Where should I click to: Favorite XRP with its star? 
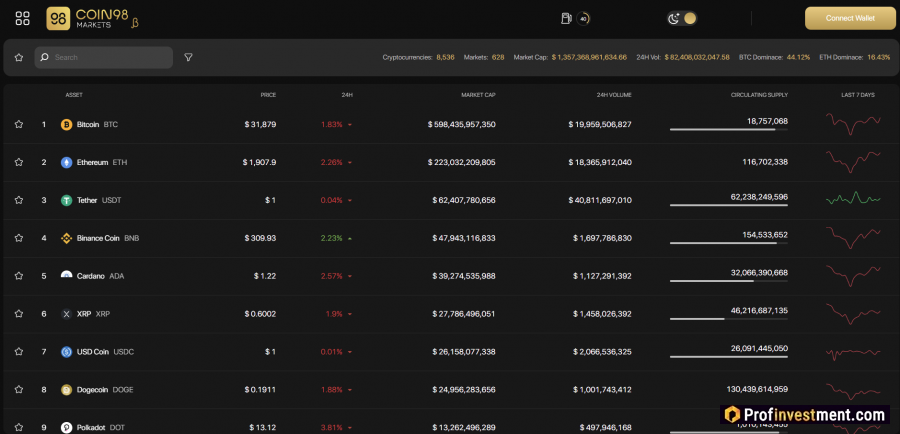(x=18, y=313)
